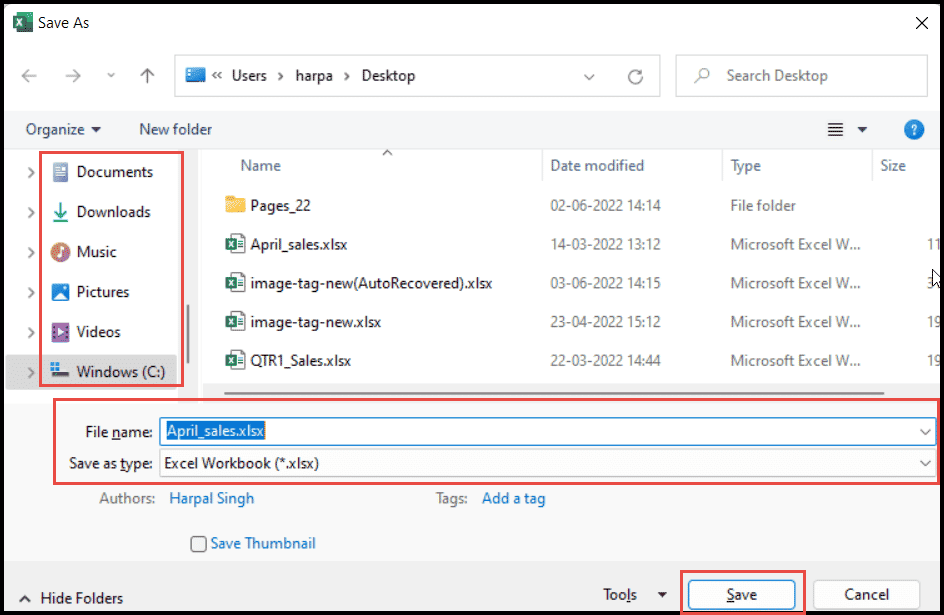Click inside the File name field
This screenshot has height=615, width=944.
pyautogui.click(x=400, y=431)
